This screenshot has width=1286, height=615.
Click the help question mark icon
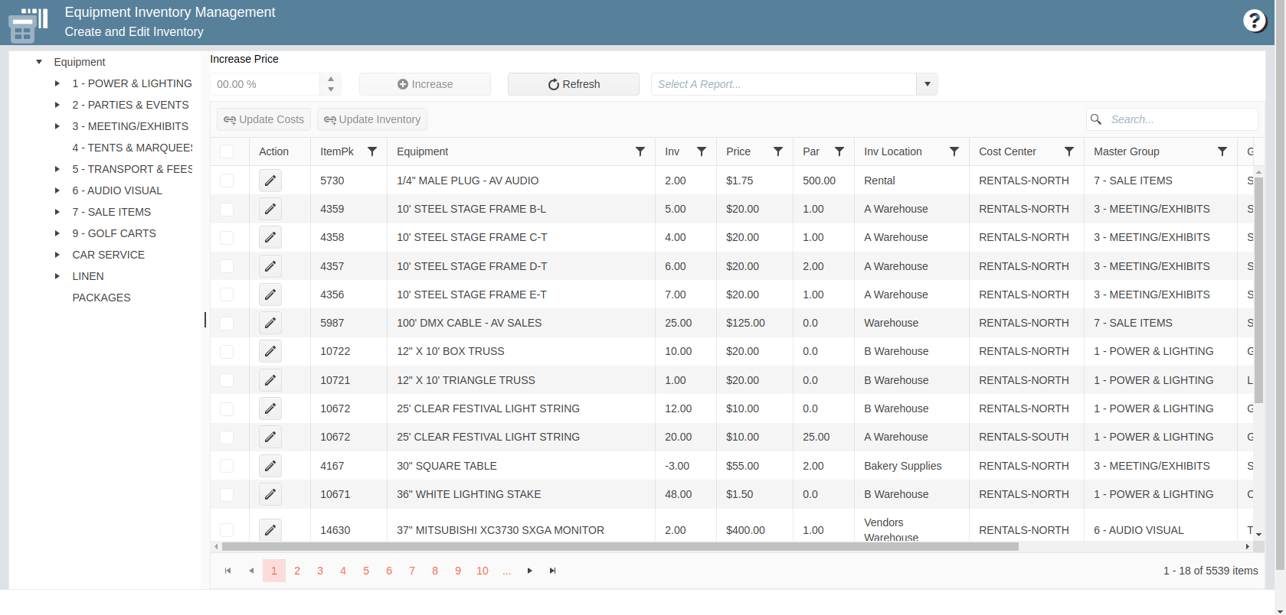[1254, 20]
